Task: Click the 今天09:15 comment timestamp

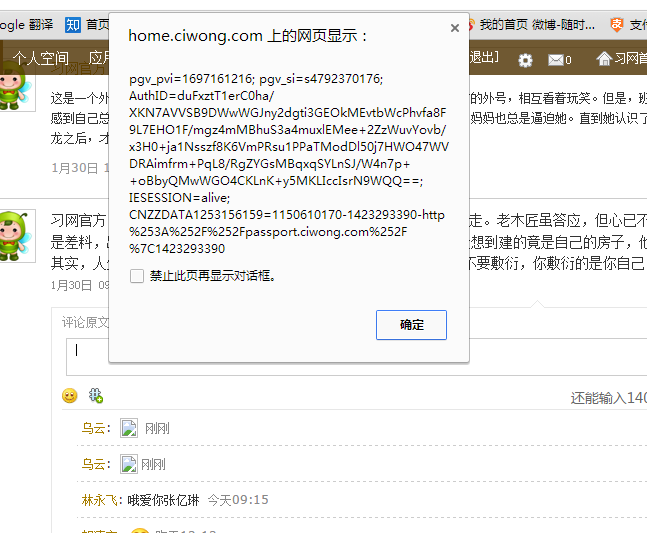Action: point(238,500)
